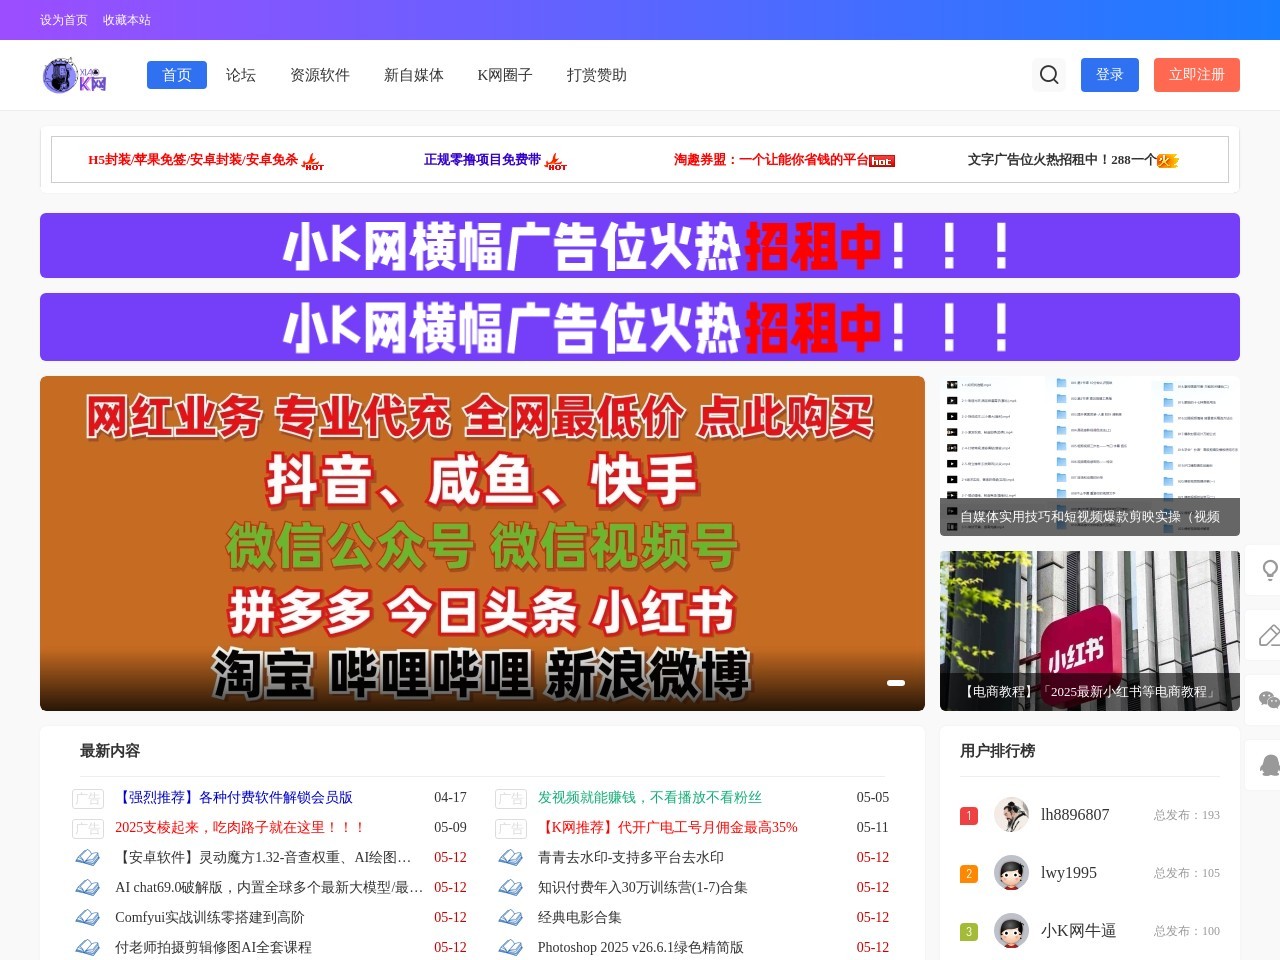Click the lightbulb icon in side toolbar
This screenshot has height=960, width=1280.
pos(1269,570)
